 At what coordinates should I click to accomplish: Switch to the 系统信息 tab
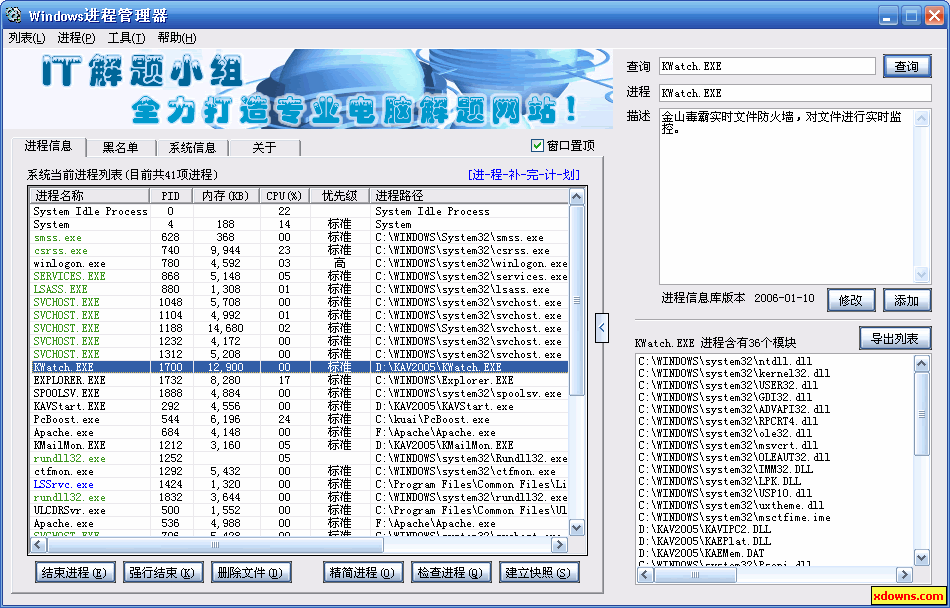192,148
